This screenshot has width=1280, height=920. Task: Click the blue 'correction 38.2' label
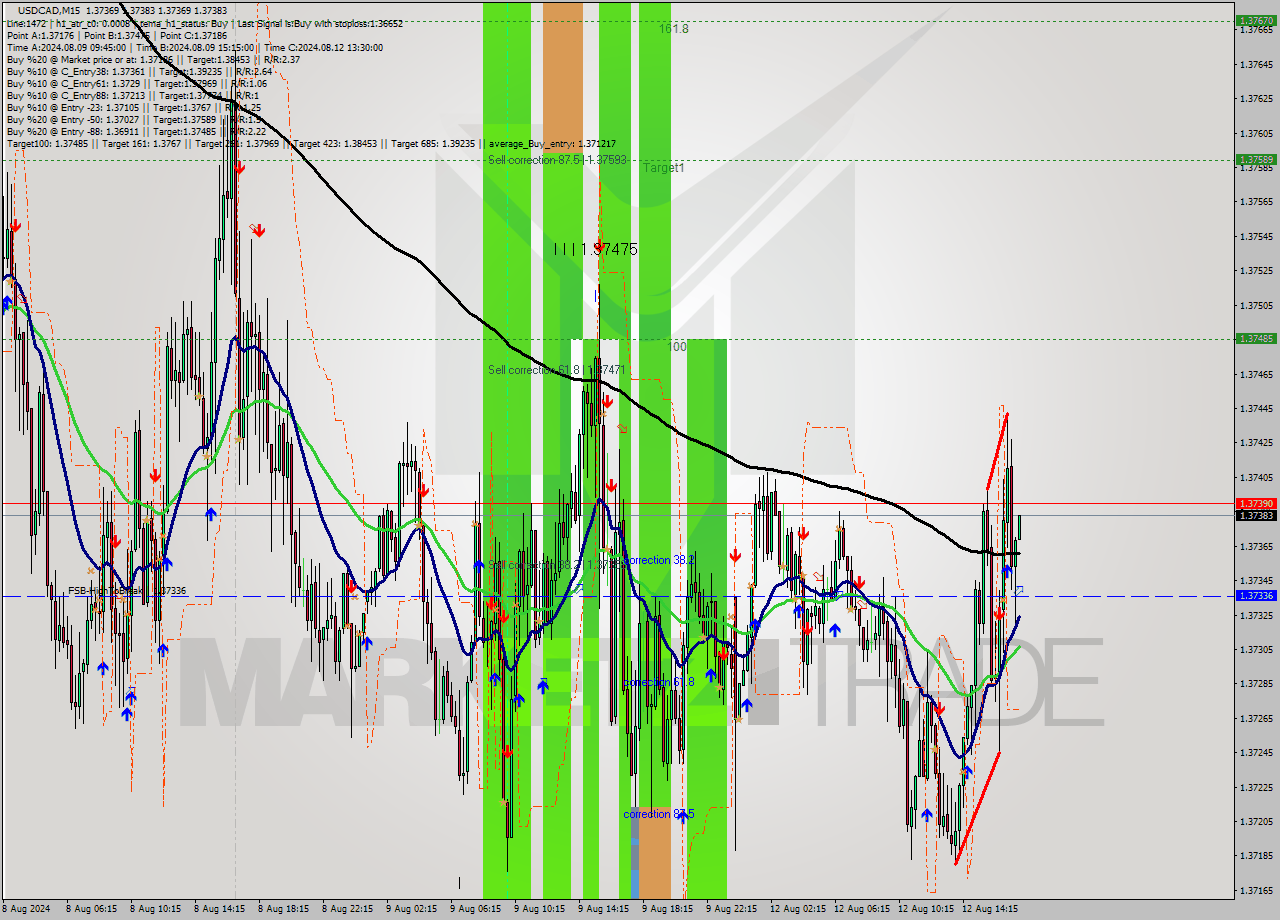click(x=658, y=560)
